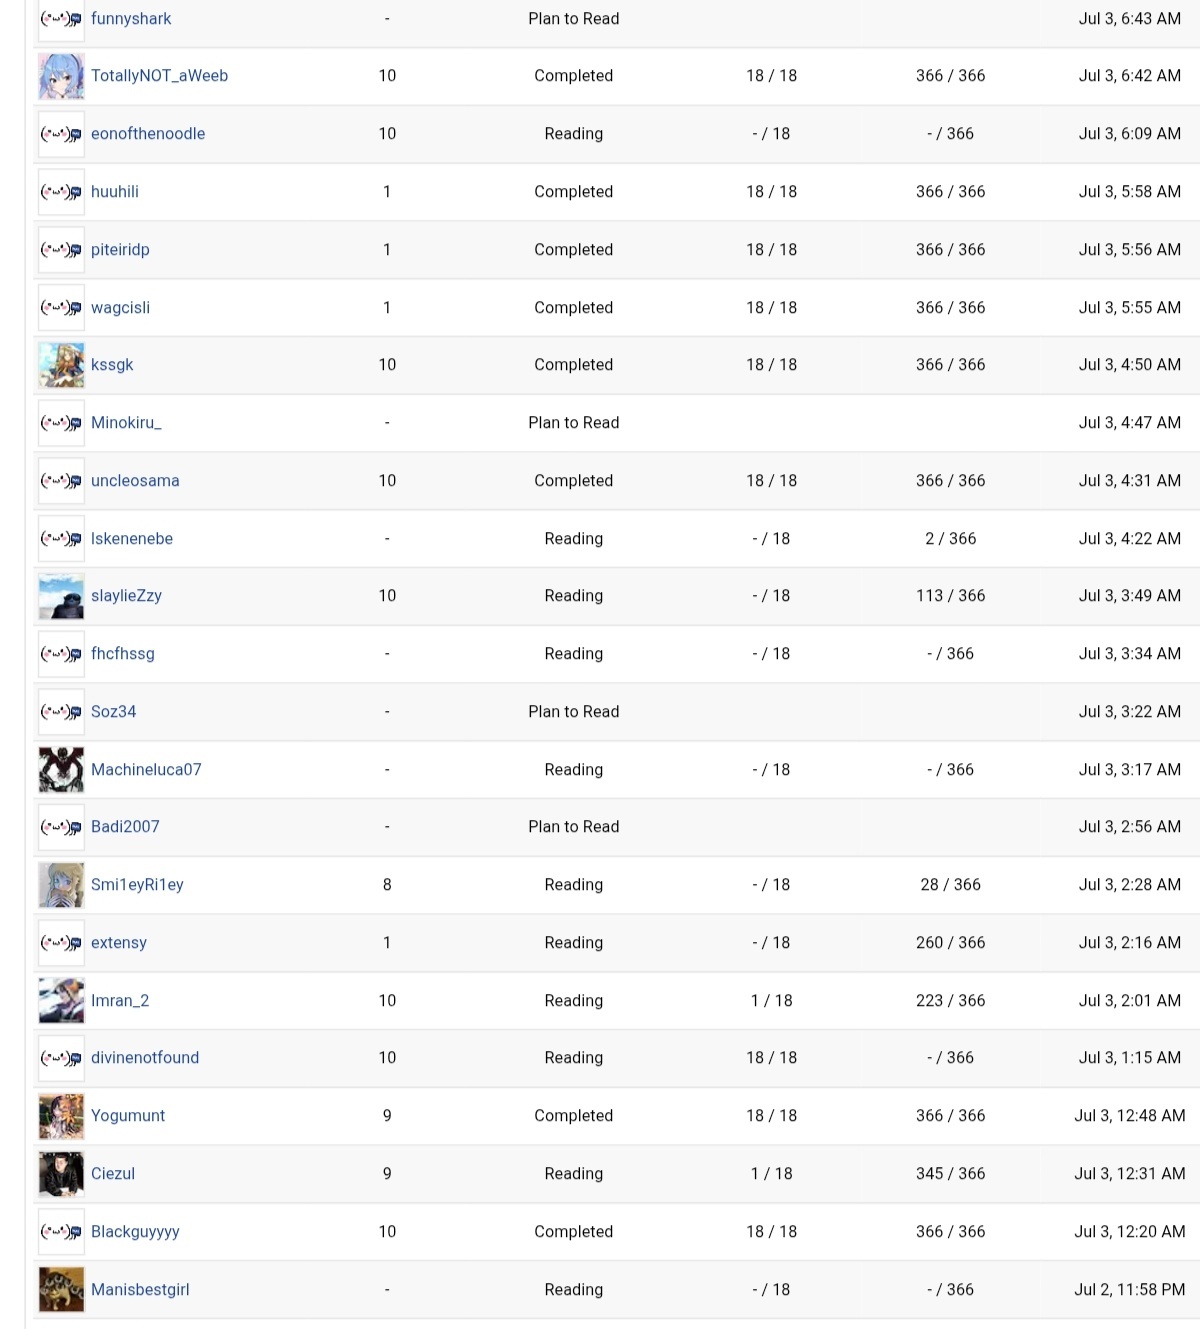Open uncleosama's profile link
This screenshot has width=1200, height=1329.
pyautogui.click(x=135, y=481)
